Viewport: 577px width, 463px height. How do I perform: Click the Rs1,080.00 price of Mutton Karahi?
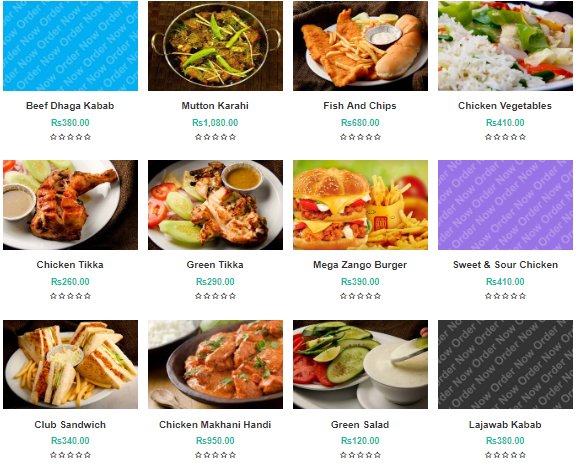[215, 123]
